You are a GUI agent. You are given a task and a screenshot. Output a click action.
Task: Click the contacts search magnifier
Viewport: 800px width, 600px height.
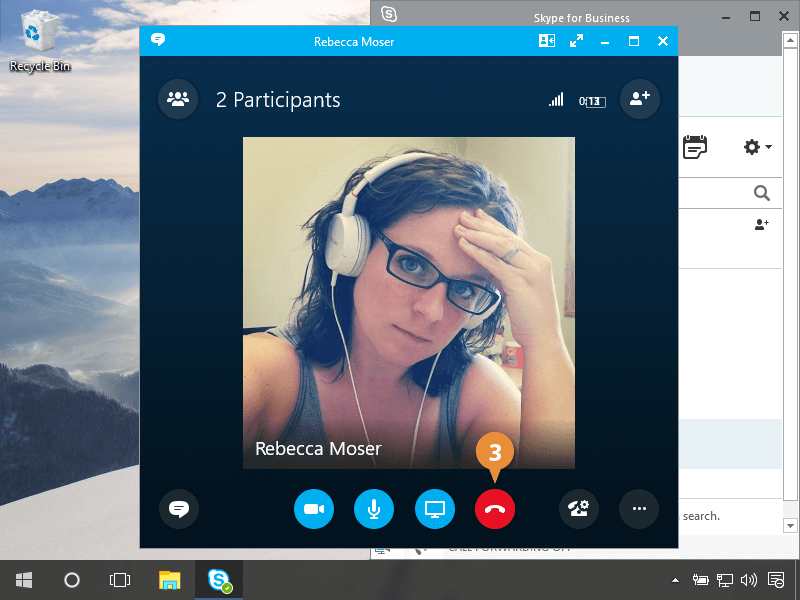point(762,193)
